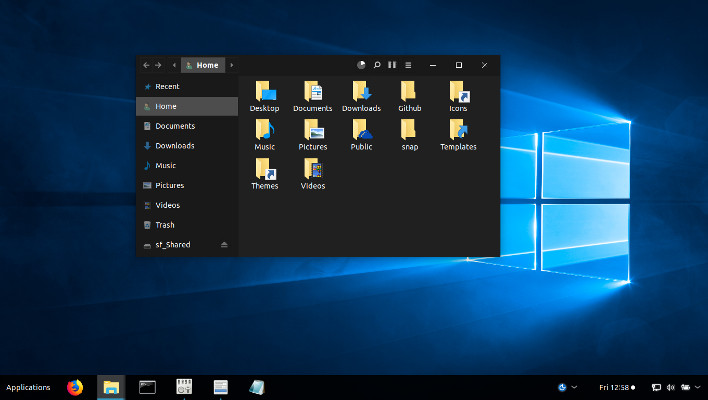Close the file manager window
Image resolution: width=708 pixels, height=400 pixels.
(x=484, y=65)
